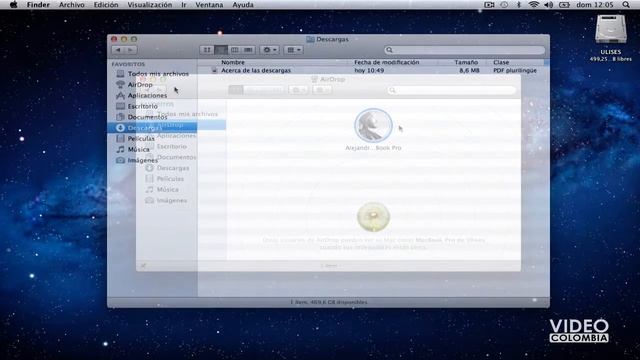Click the own-computer icon in AirDrop window

tap(373, 217)
